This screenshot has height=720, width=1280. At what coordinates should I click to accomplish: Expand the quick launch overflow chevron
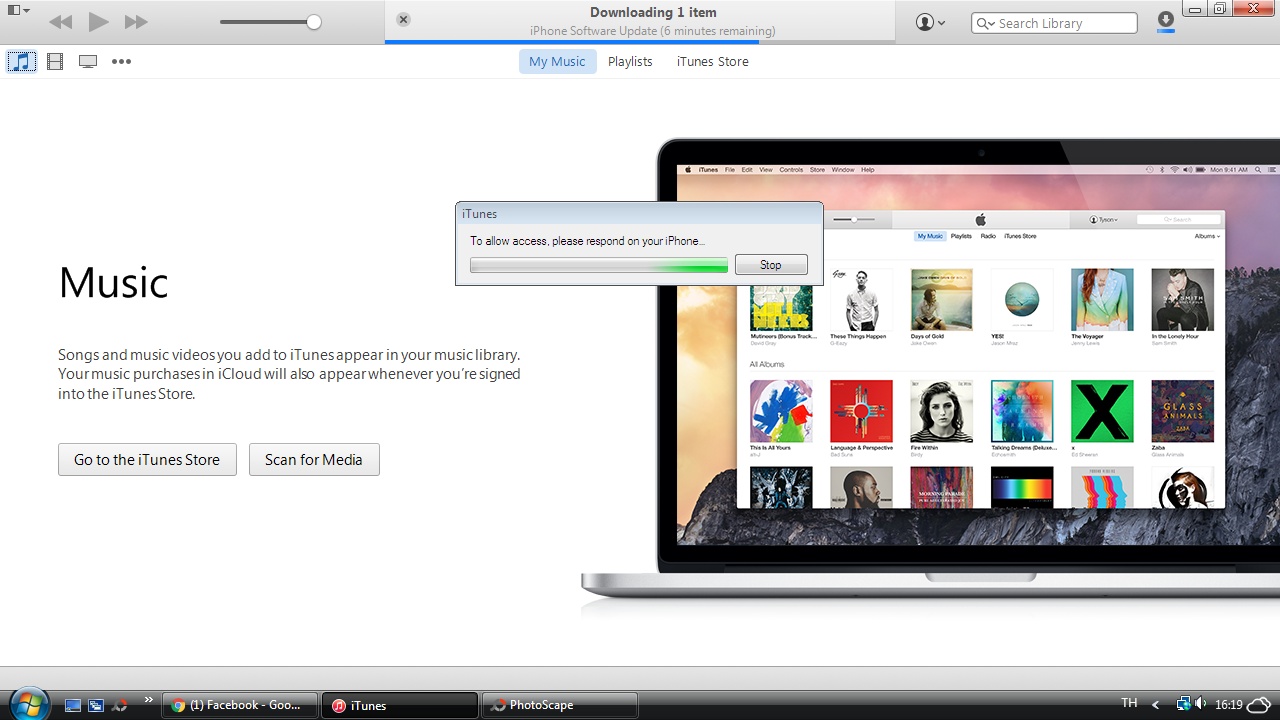tap(149, 700)
